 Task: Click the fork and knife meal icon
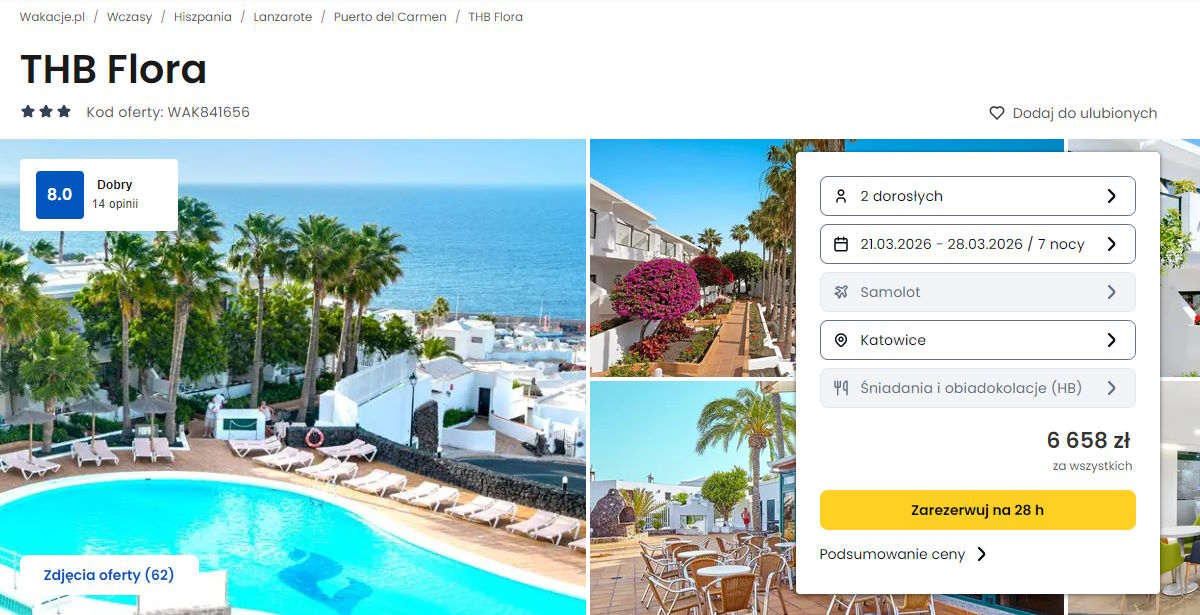click(x=841, y=388)
